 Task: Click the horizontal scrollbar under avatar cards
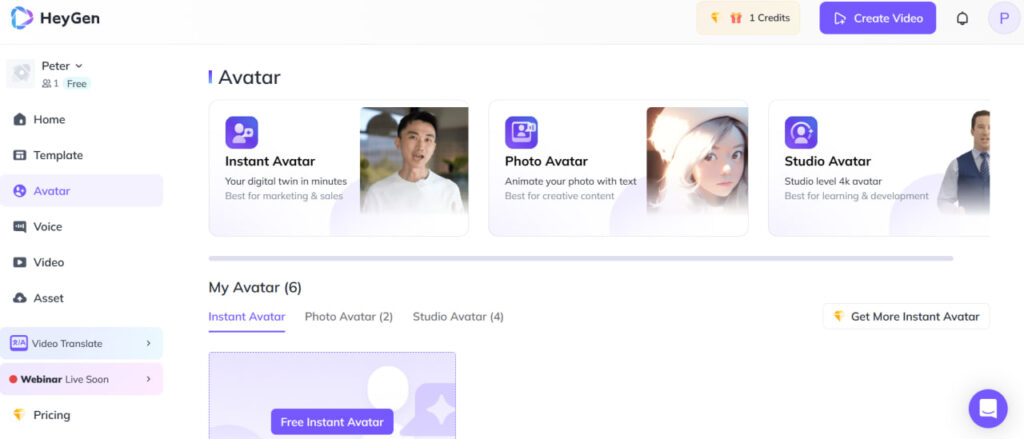[x=581, y=259]
